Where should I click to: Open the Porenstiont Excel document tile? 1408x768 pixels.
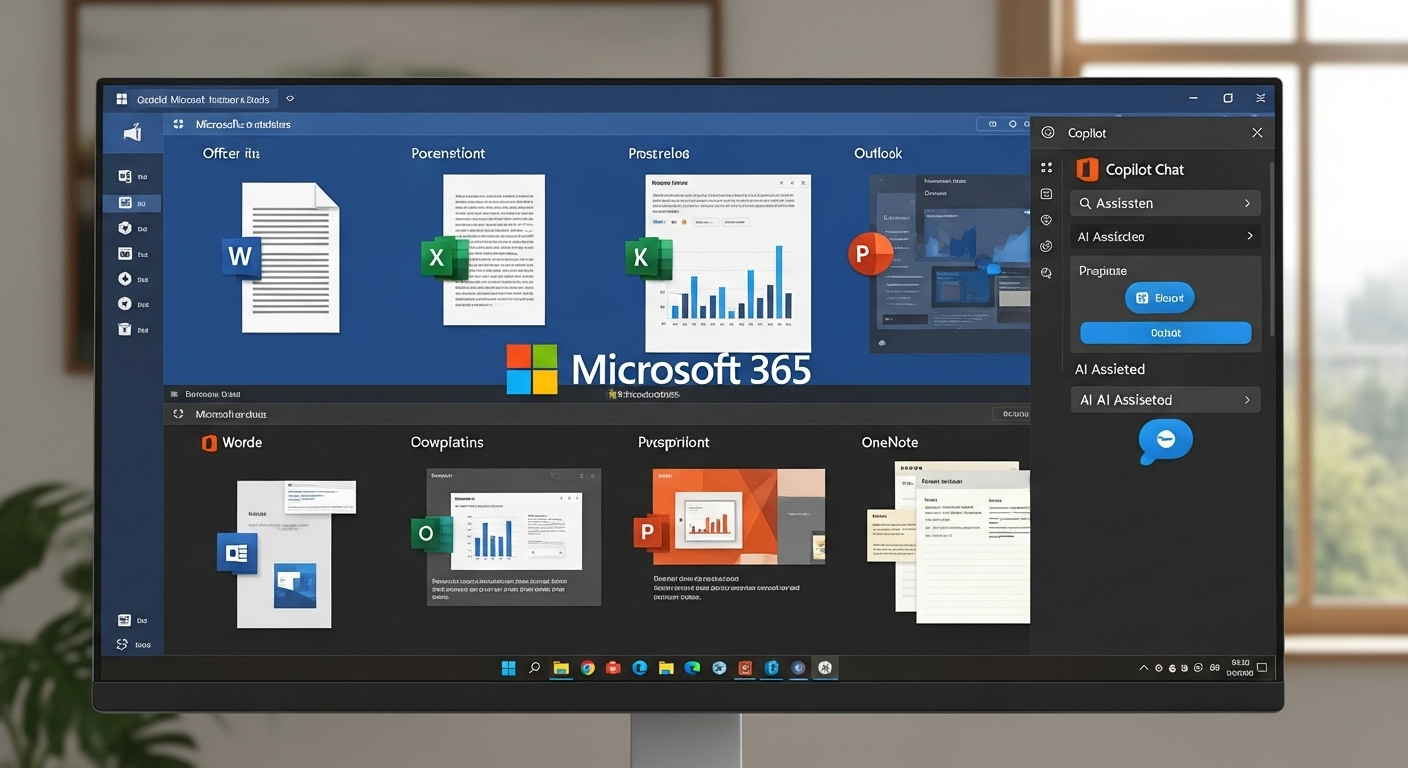click(x=494, y=249)
